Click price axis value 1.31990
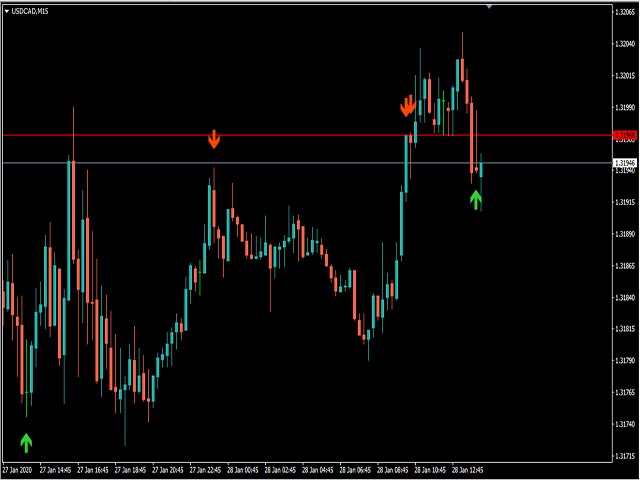Image resolution: width=640 pixels, height=480 pixels. [x=625, y=107]
